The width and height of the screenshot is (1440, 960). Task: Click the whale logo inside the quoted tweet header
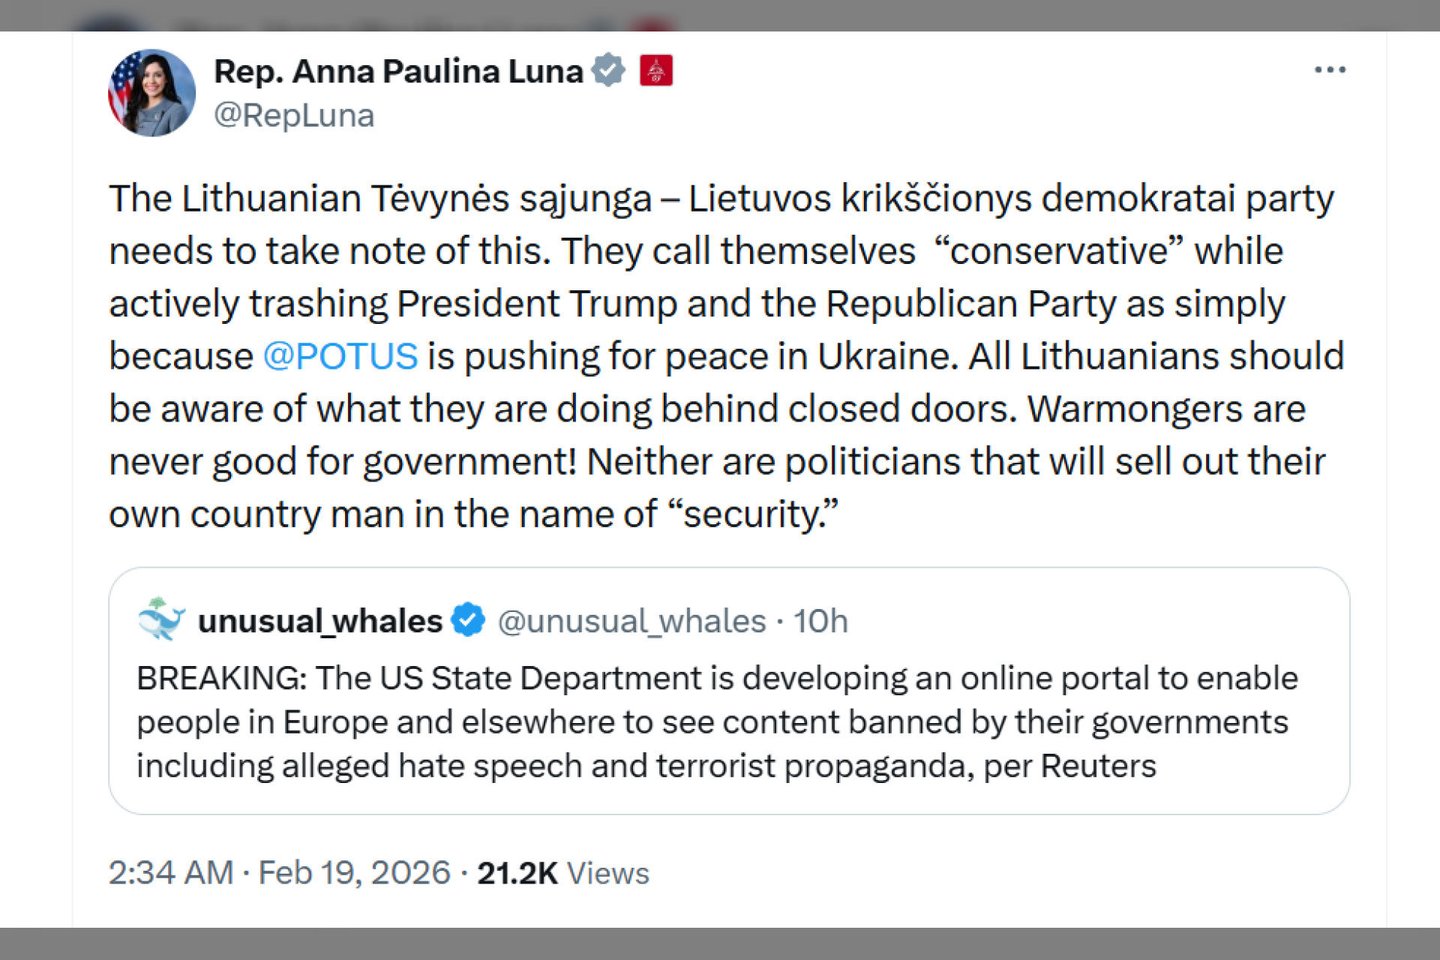pyautogui.click(x=162, y=620)
